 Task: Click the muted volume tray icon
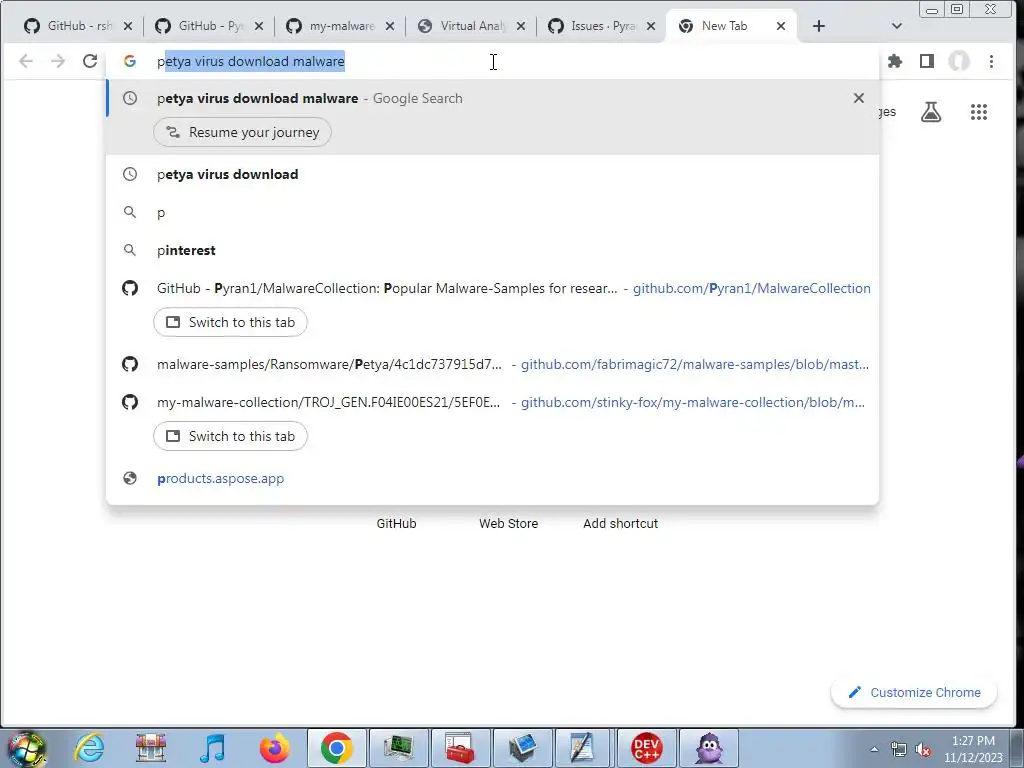pos(923,750)
